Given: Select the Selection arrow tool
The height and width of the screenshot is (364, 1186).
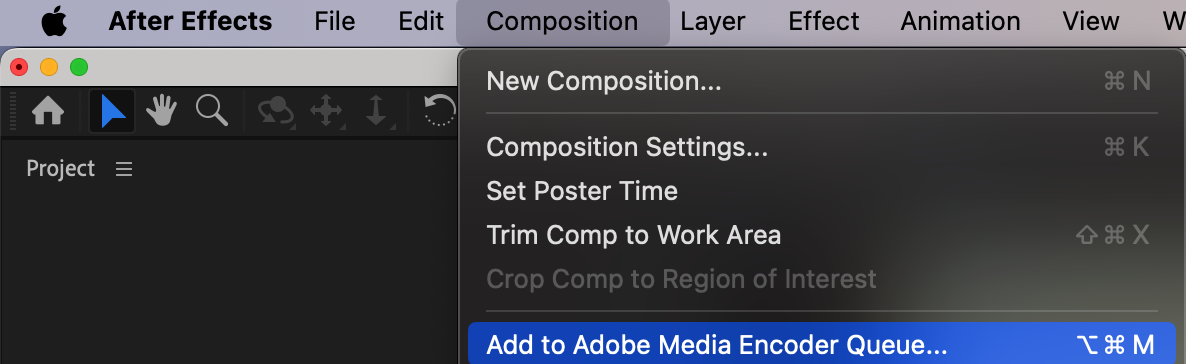Looking at the screenshot, I should 112,111.
